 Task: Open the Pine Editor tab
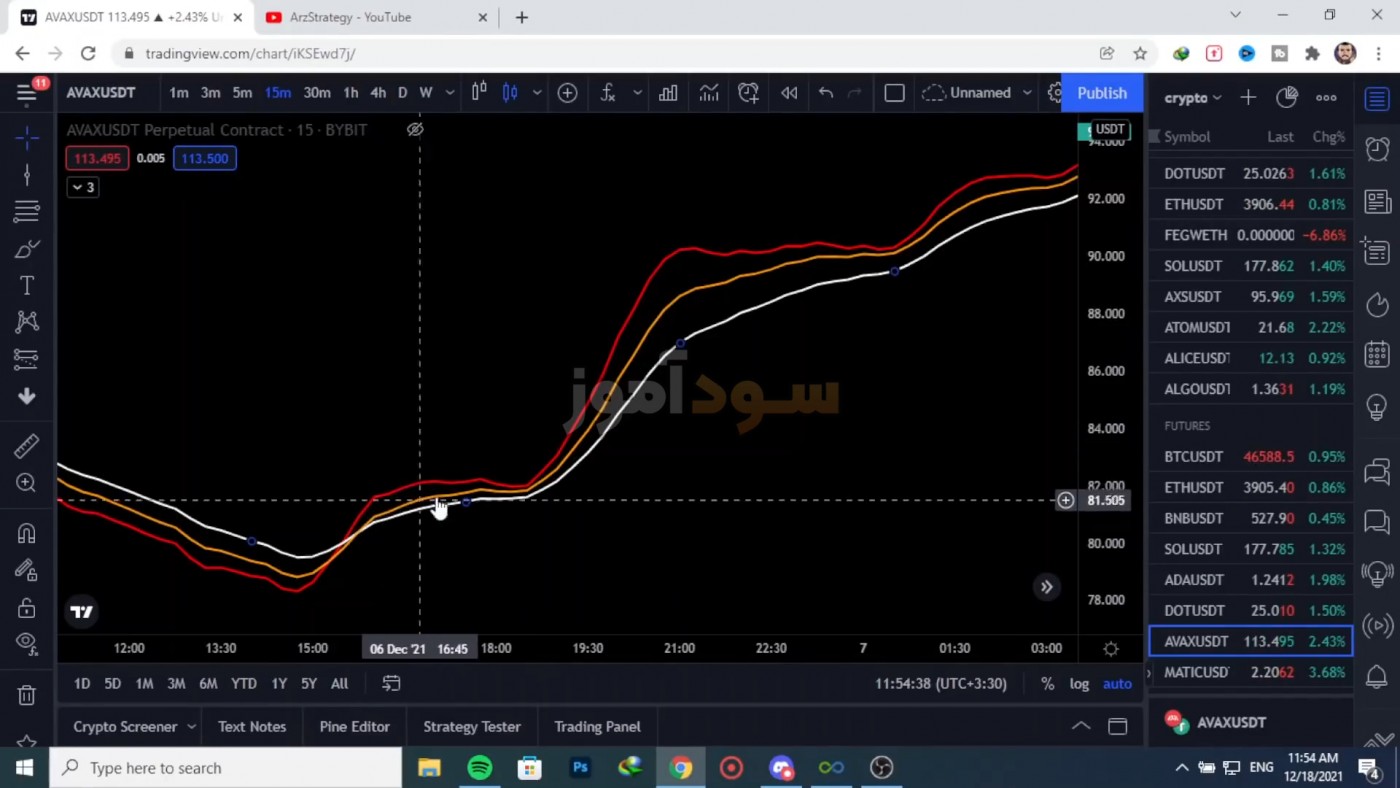pos(354,727)
